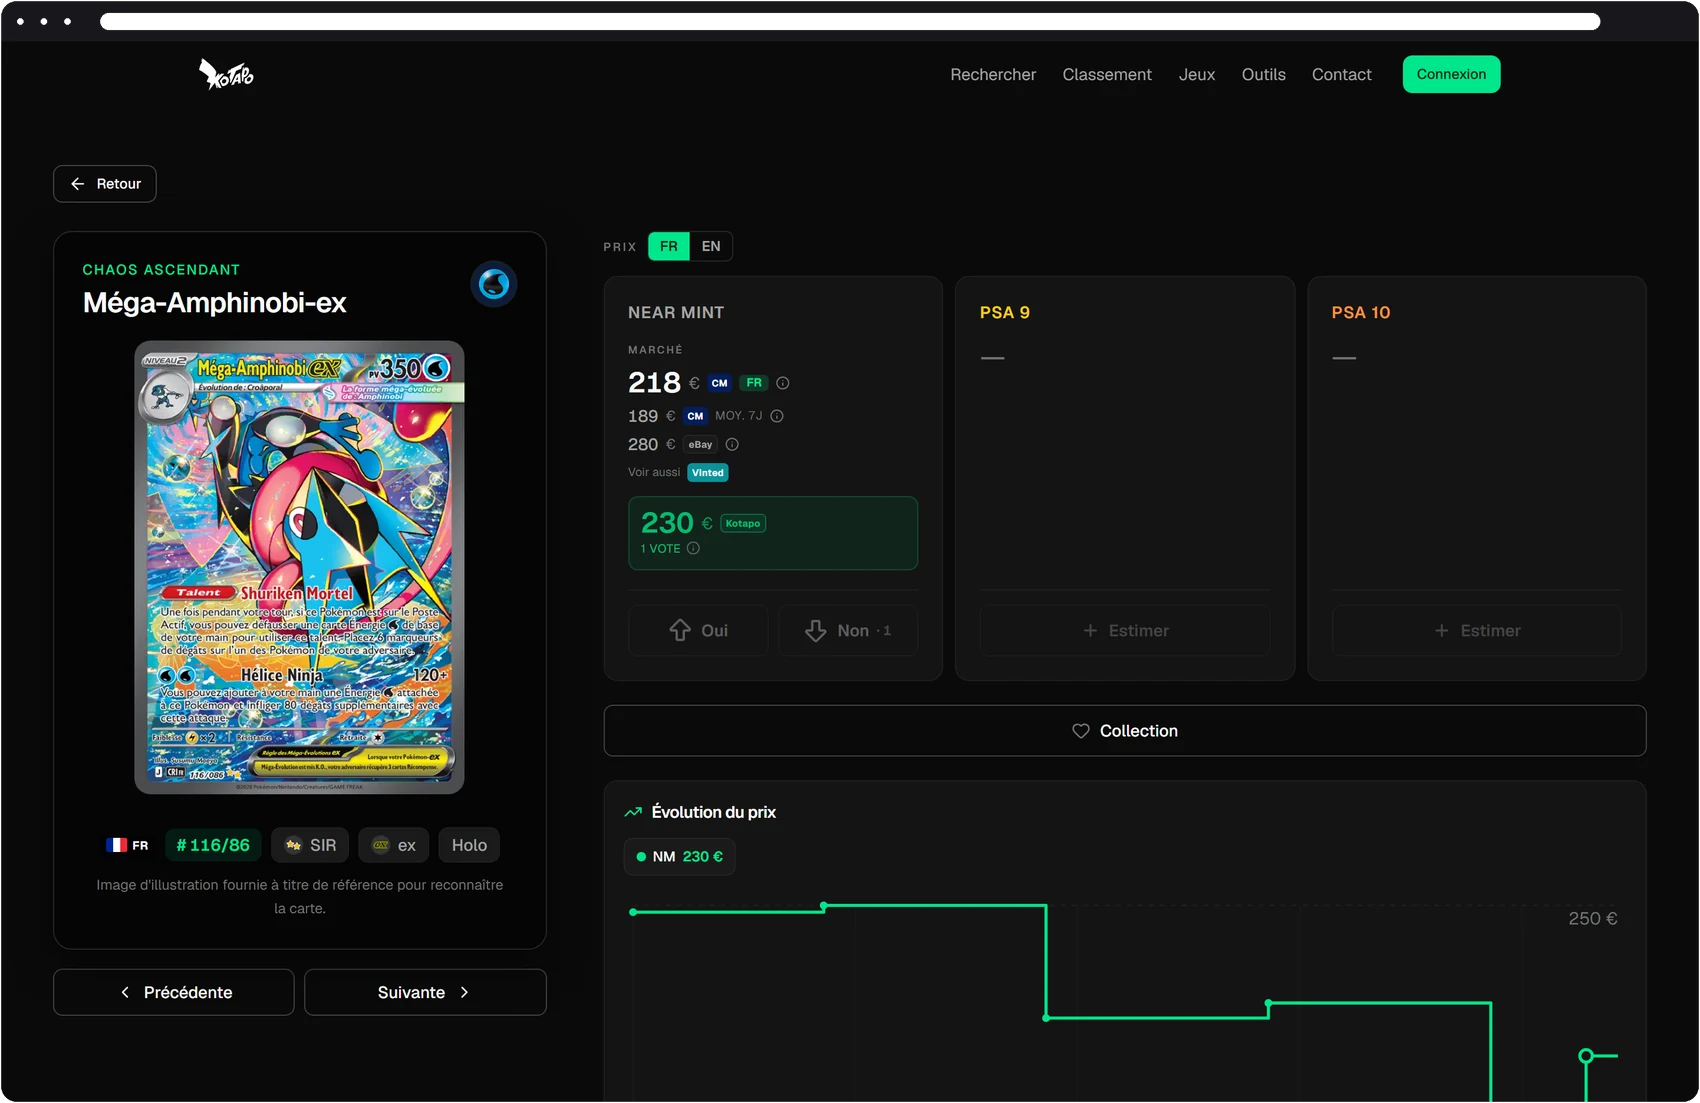Go to the Contact page
1700x1103 pixels.
point(1342,74)
